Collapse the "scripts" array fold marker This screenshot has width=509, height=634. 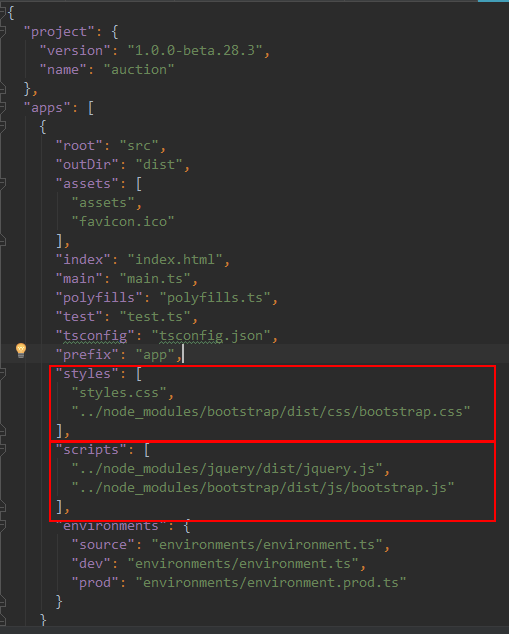pos(2,450)
